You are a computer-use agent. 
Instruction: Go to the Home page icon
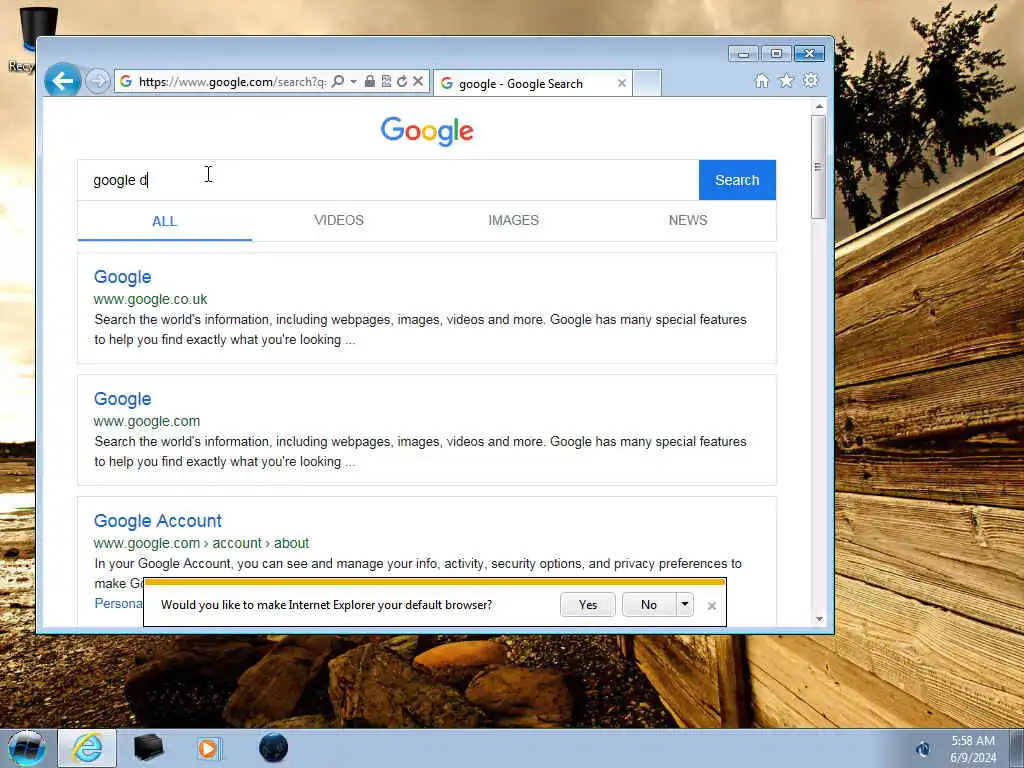pos(761,81)
